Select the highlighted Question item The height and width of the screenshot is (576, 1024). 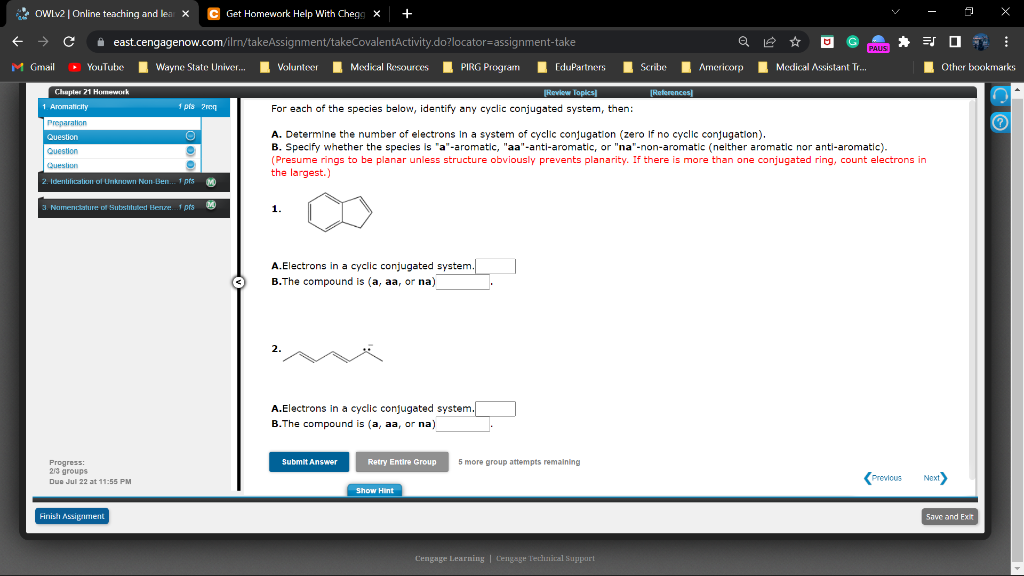coord(122,136)
